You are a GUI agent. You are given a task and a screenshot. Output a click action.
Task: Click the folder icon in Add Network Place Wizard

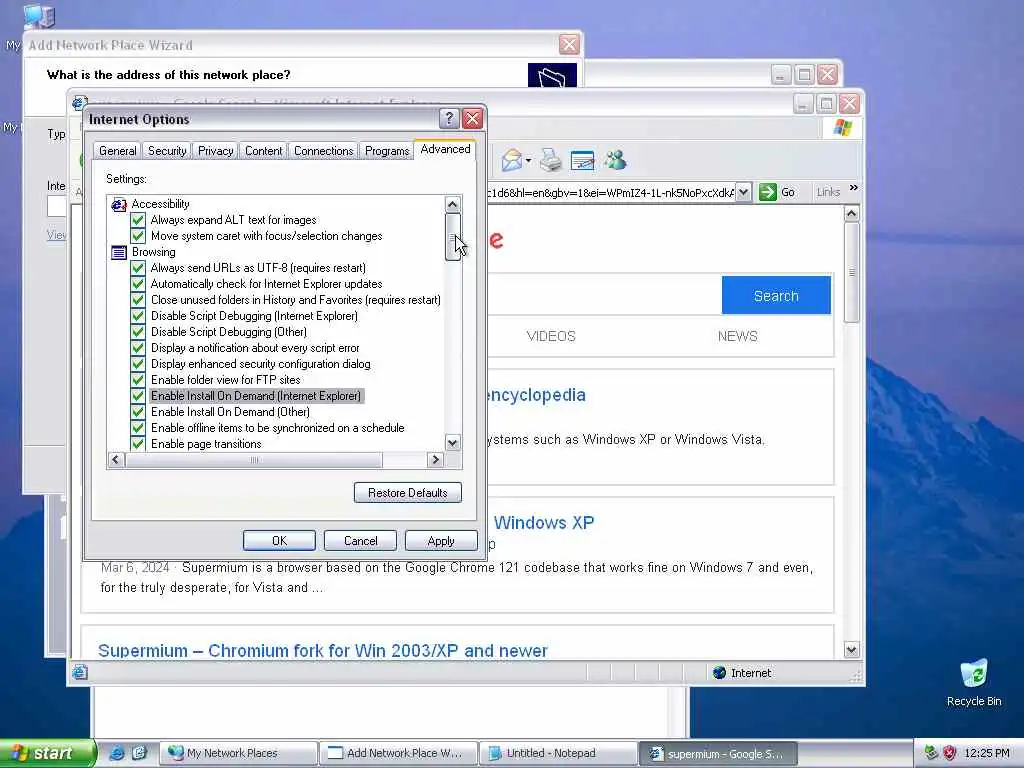pos(552,75)
